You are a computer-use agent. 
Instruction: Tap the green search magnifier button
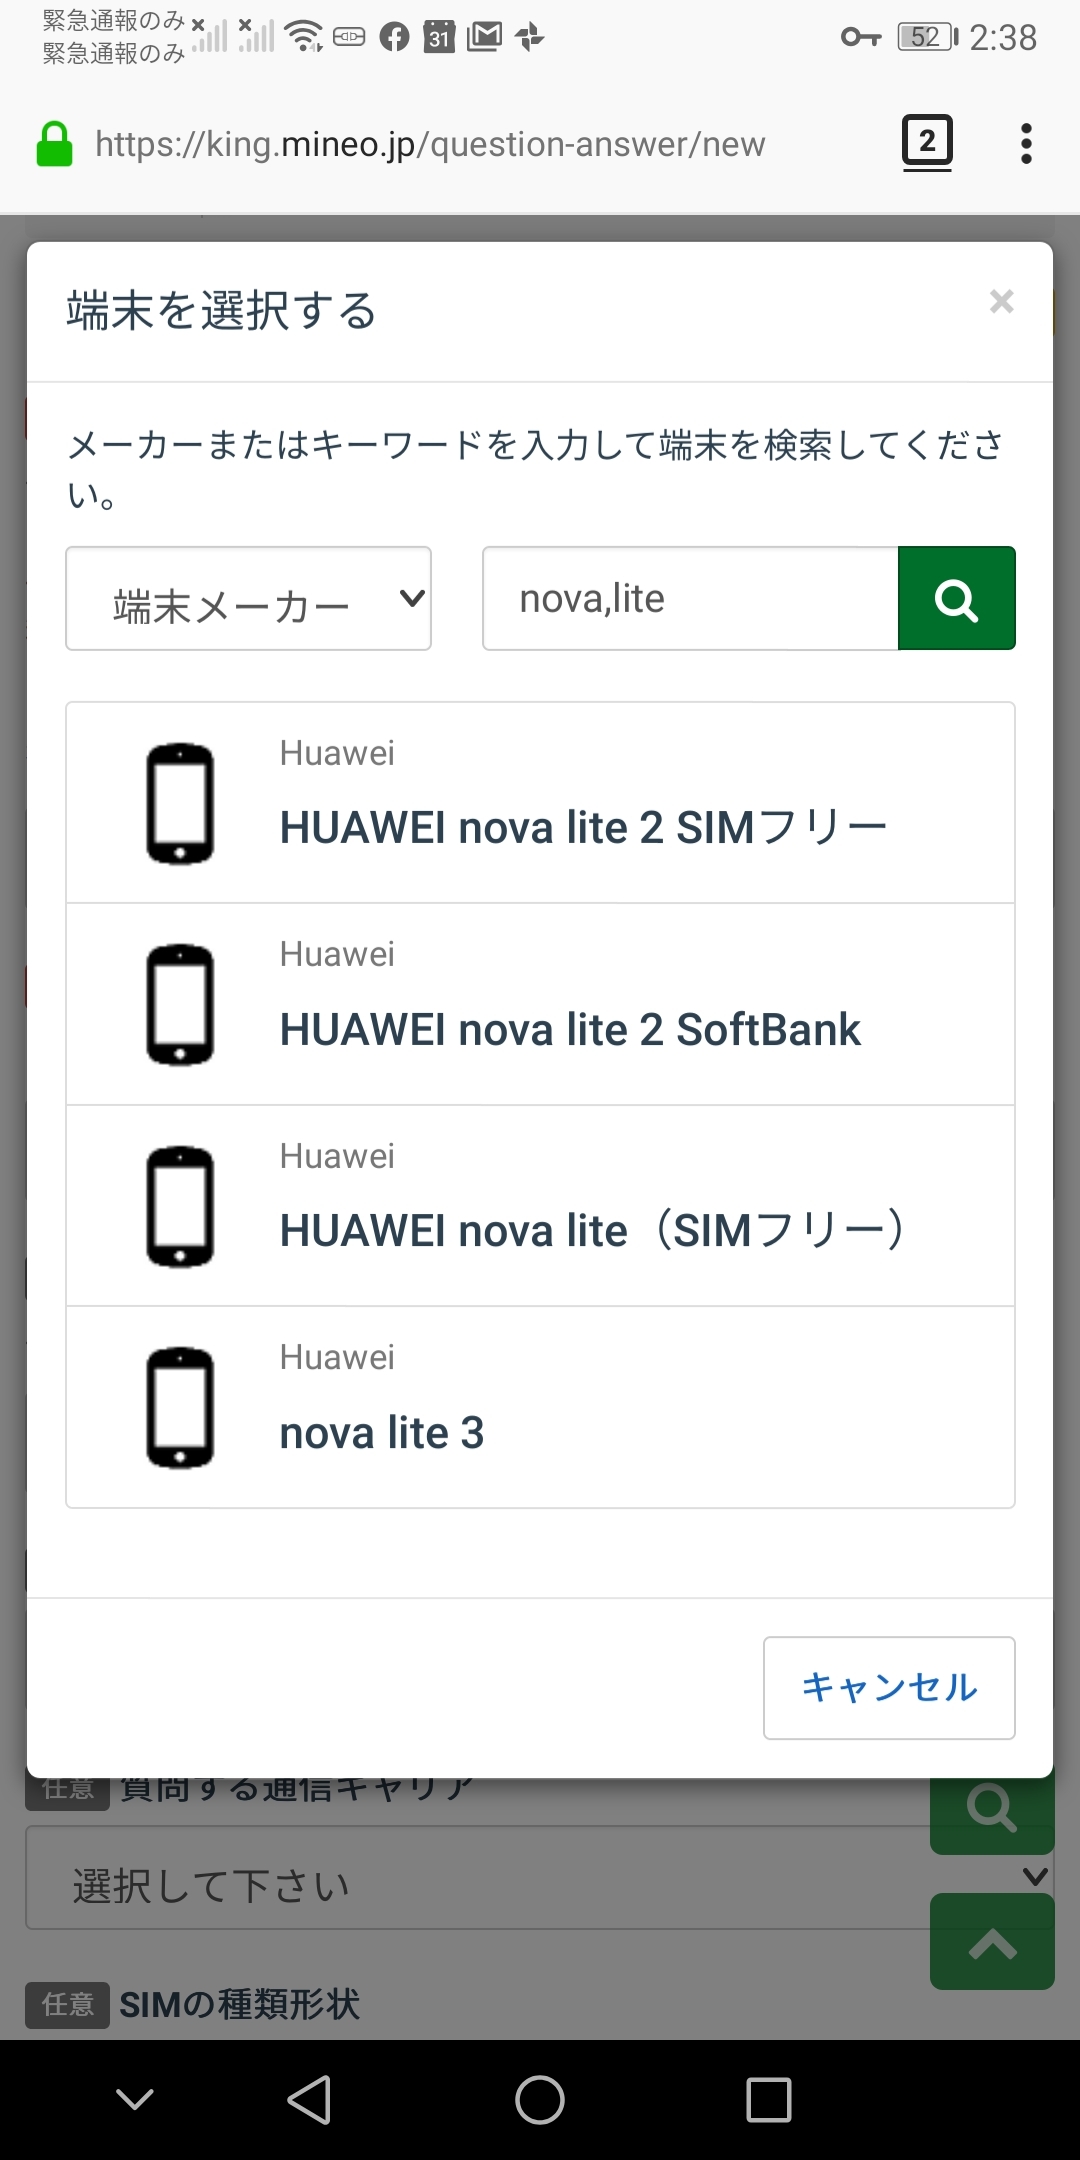tap(956, 599)
